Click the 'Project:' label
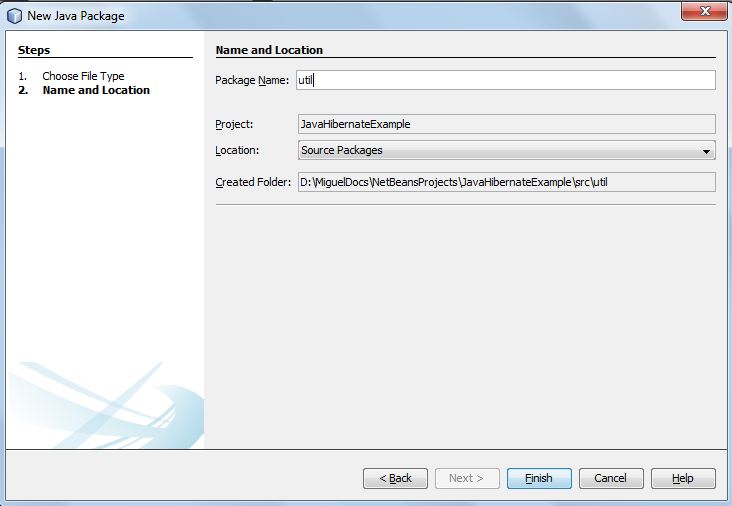Viewport: 732px width, 506px height. click(234, 124)
